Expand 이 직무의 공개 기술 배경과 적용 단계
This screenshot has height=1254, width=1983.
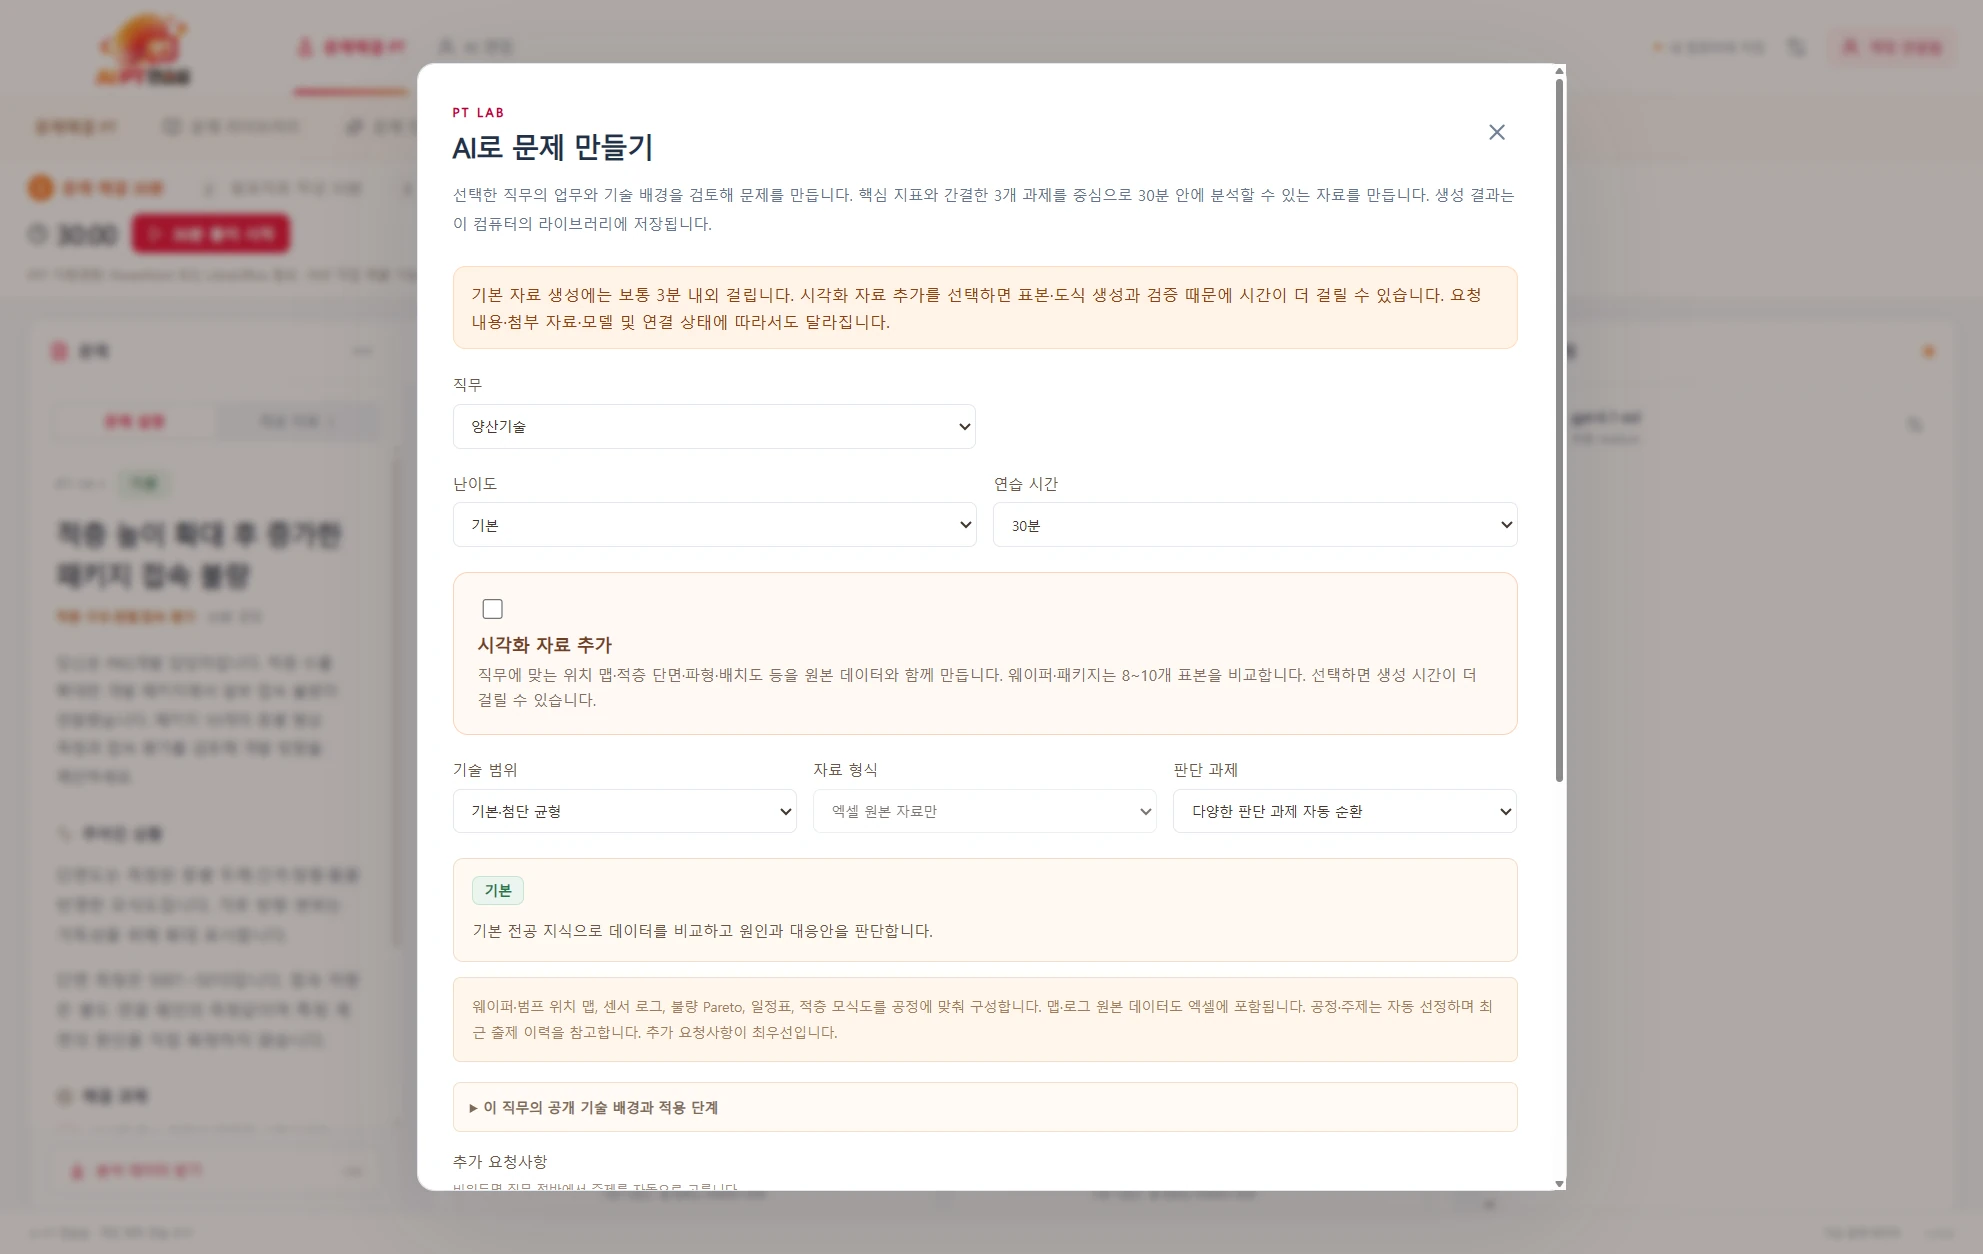click(985, 1107)
